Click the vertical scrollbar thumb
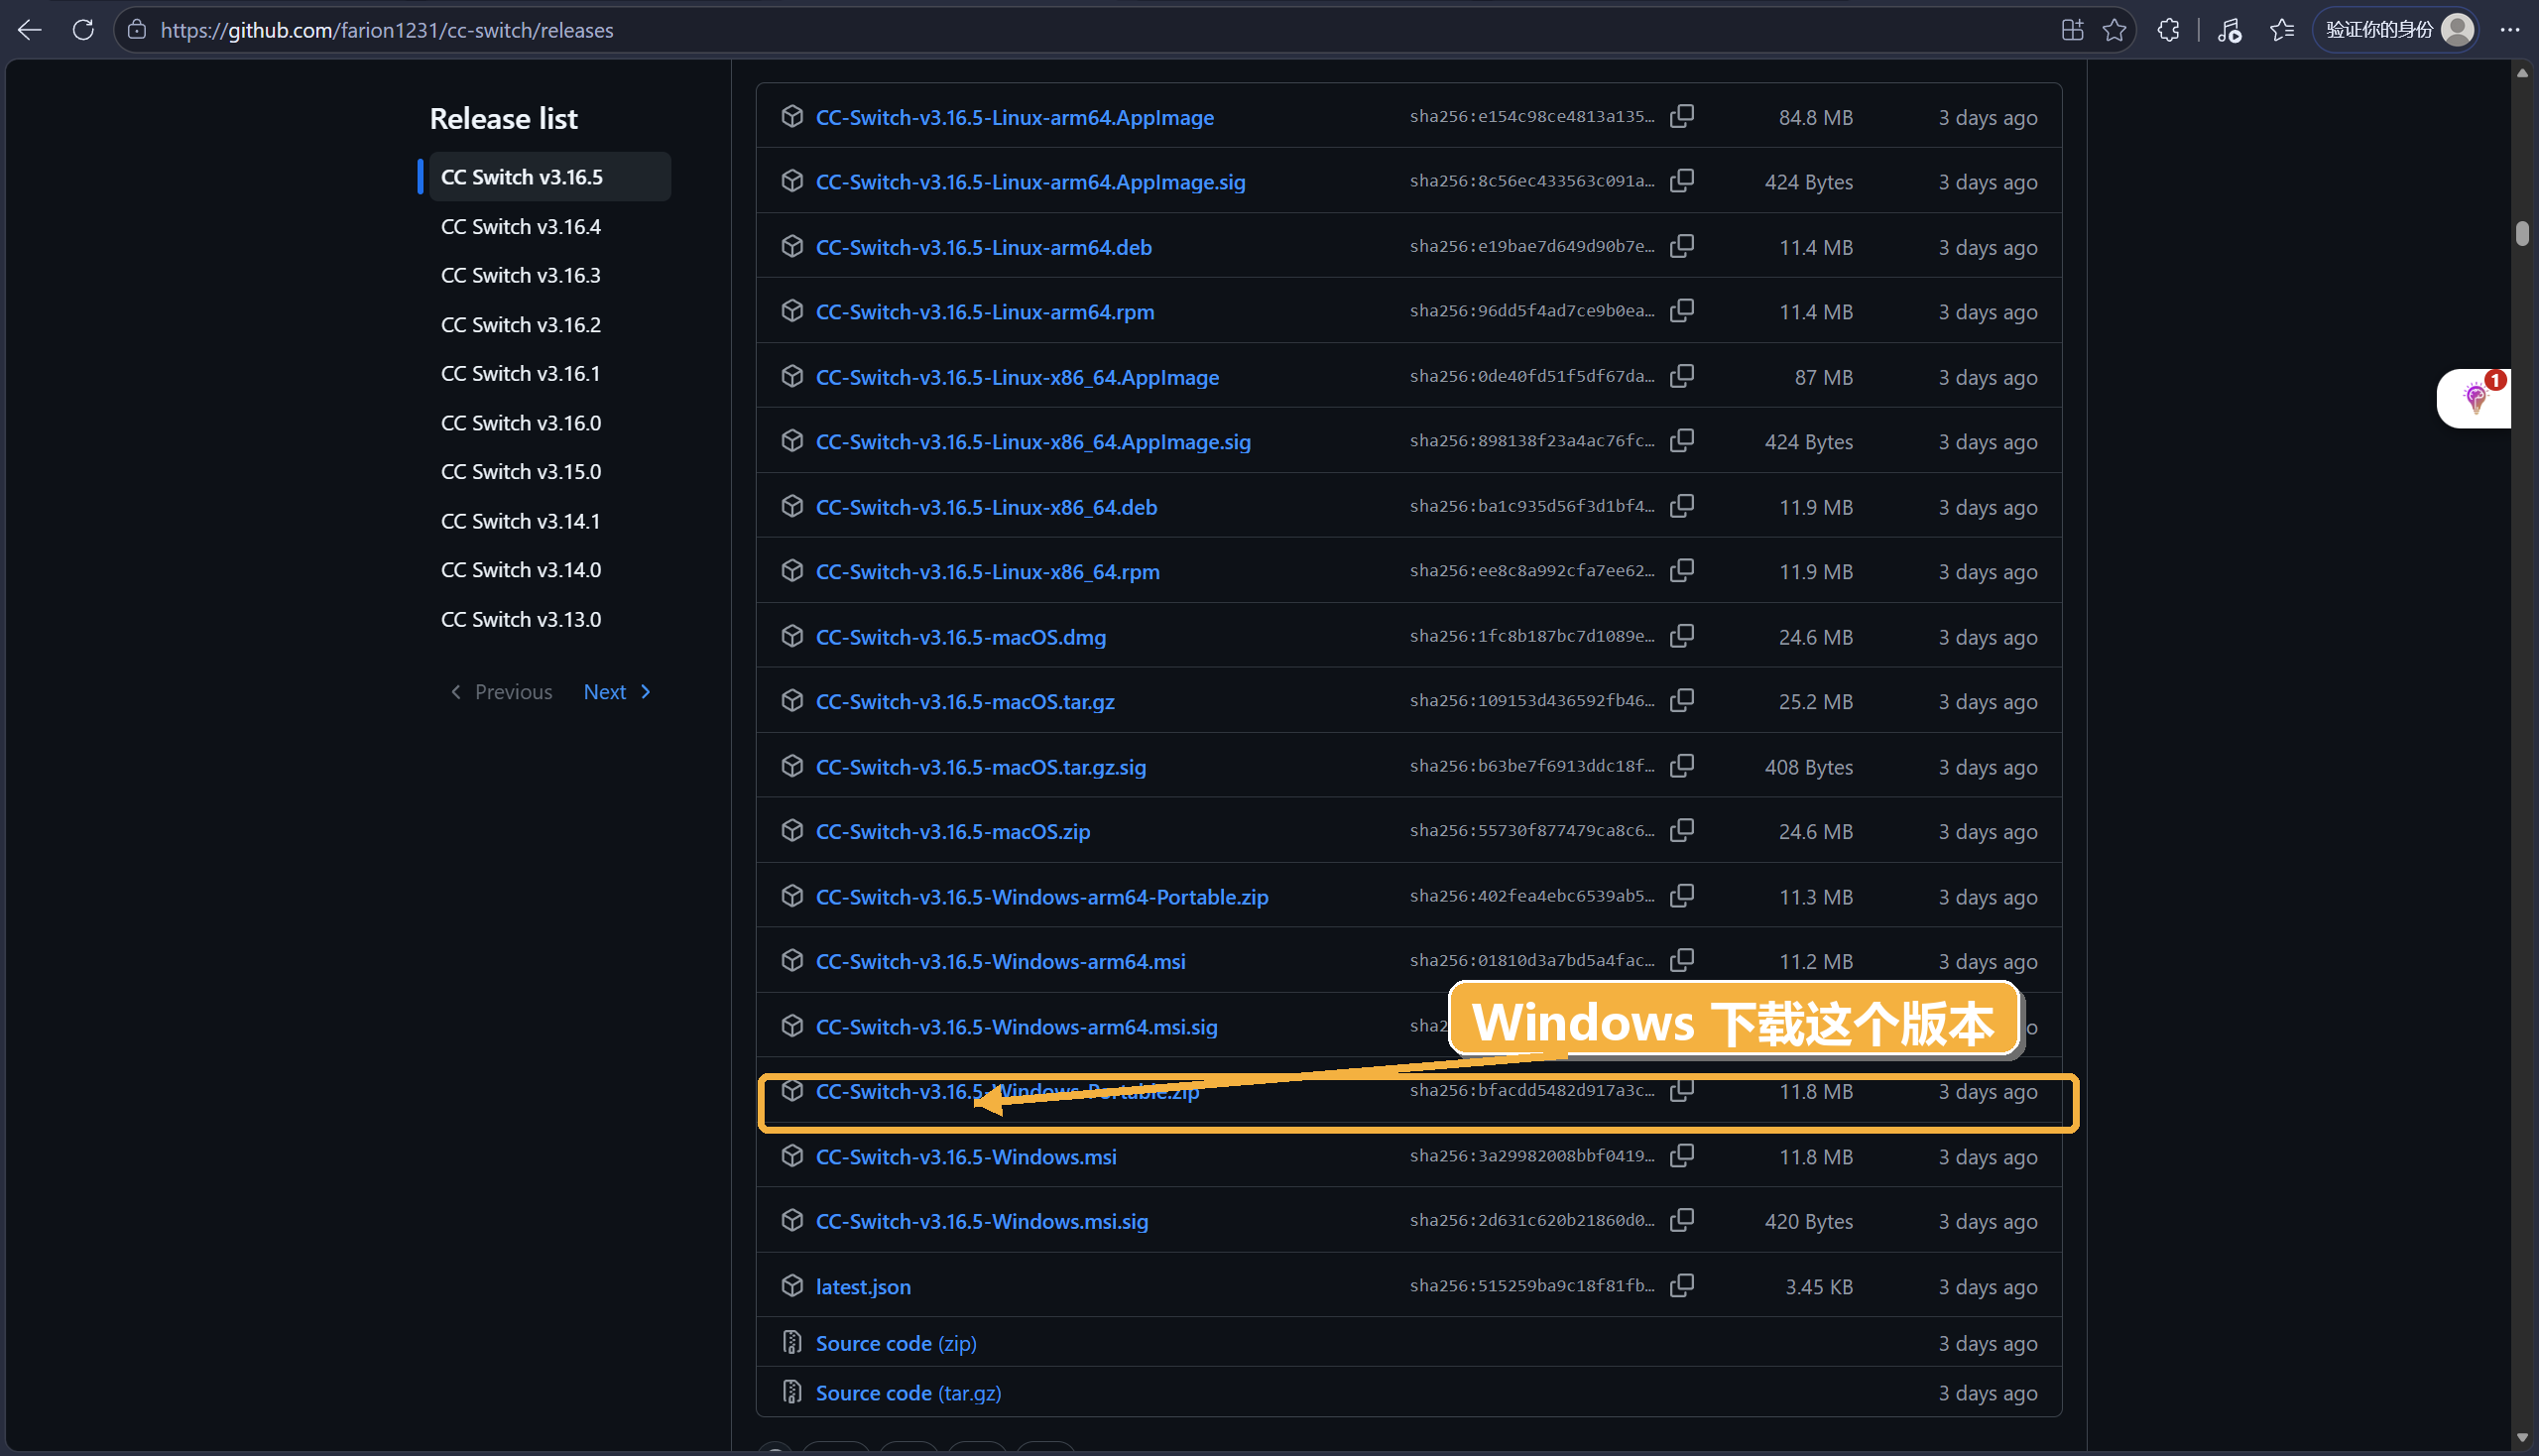 click(2523, 232)
